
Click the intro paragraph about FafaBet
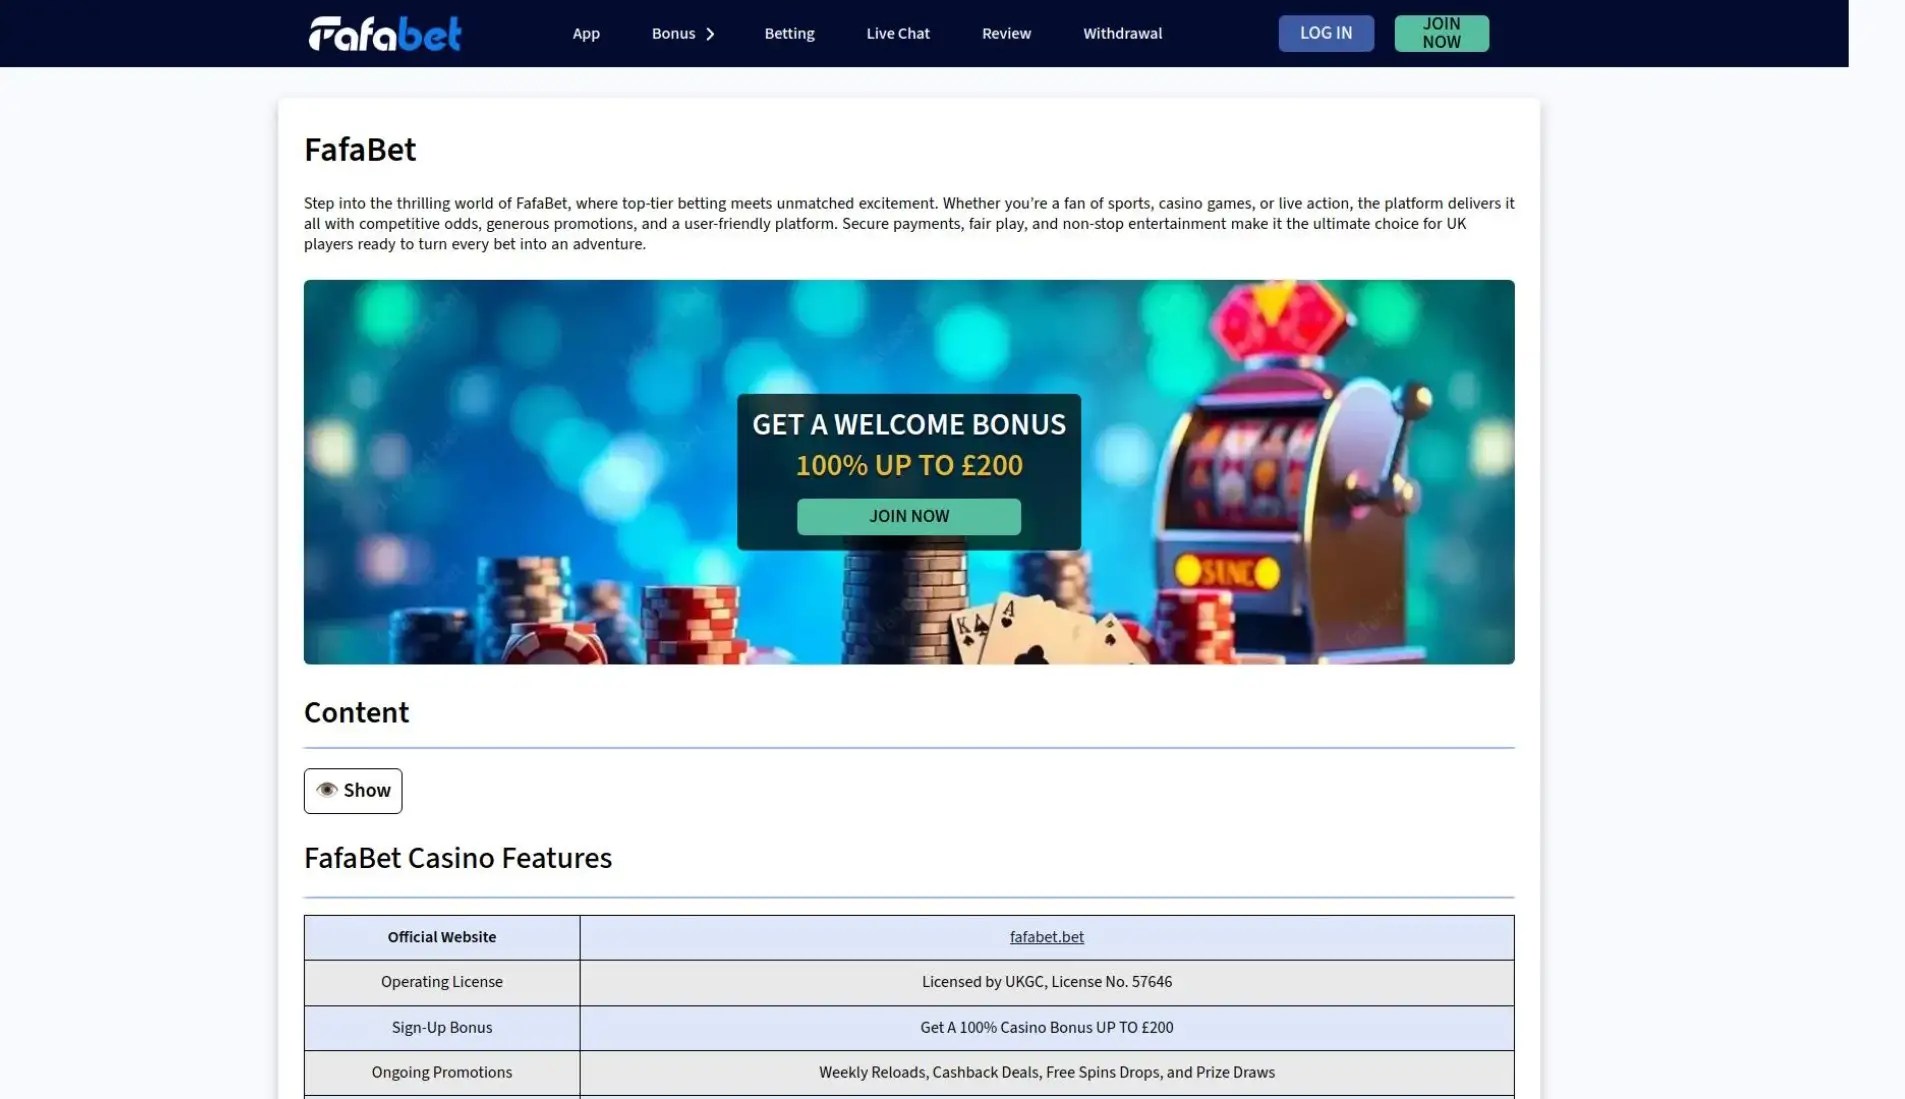point(909,224)
